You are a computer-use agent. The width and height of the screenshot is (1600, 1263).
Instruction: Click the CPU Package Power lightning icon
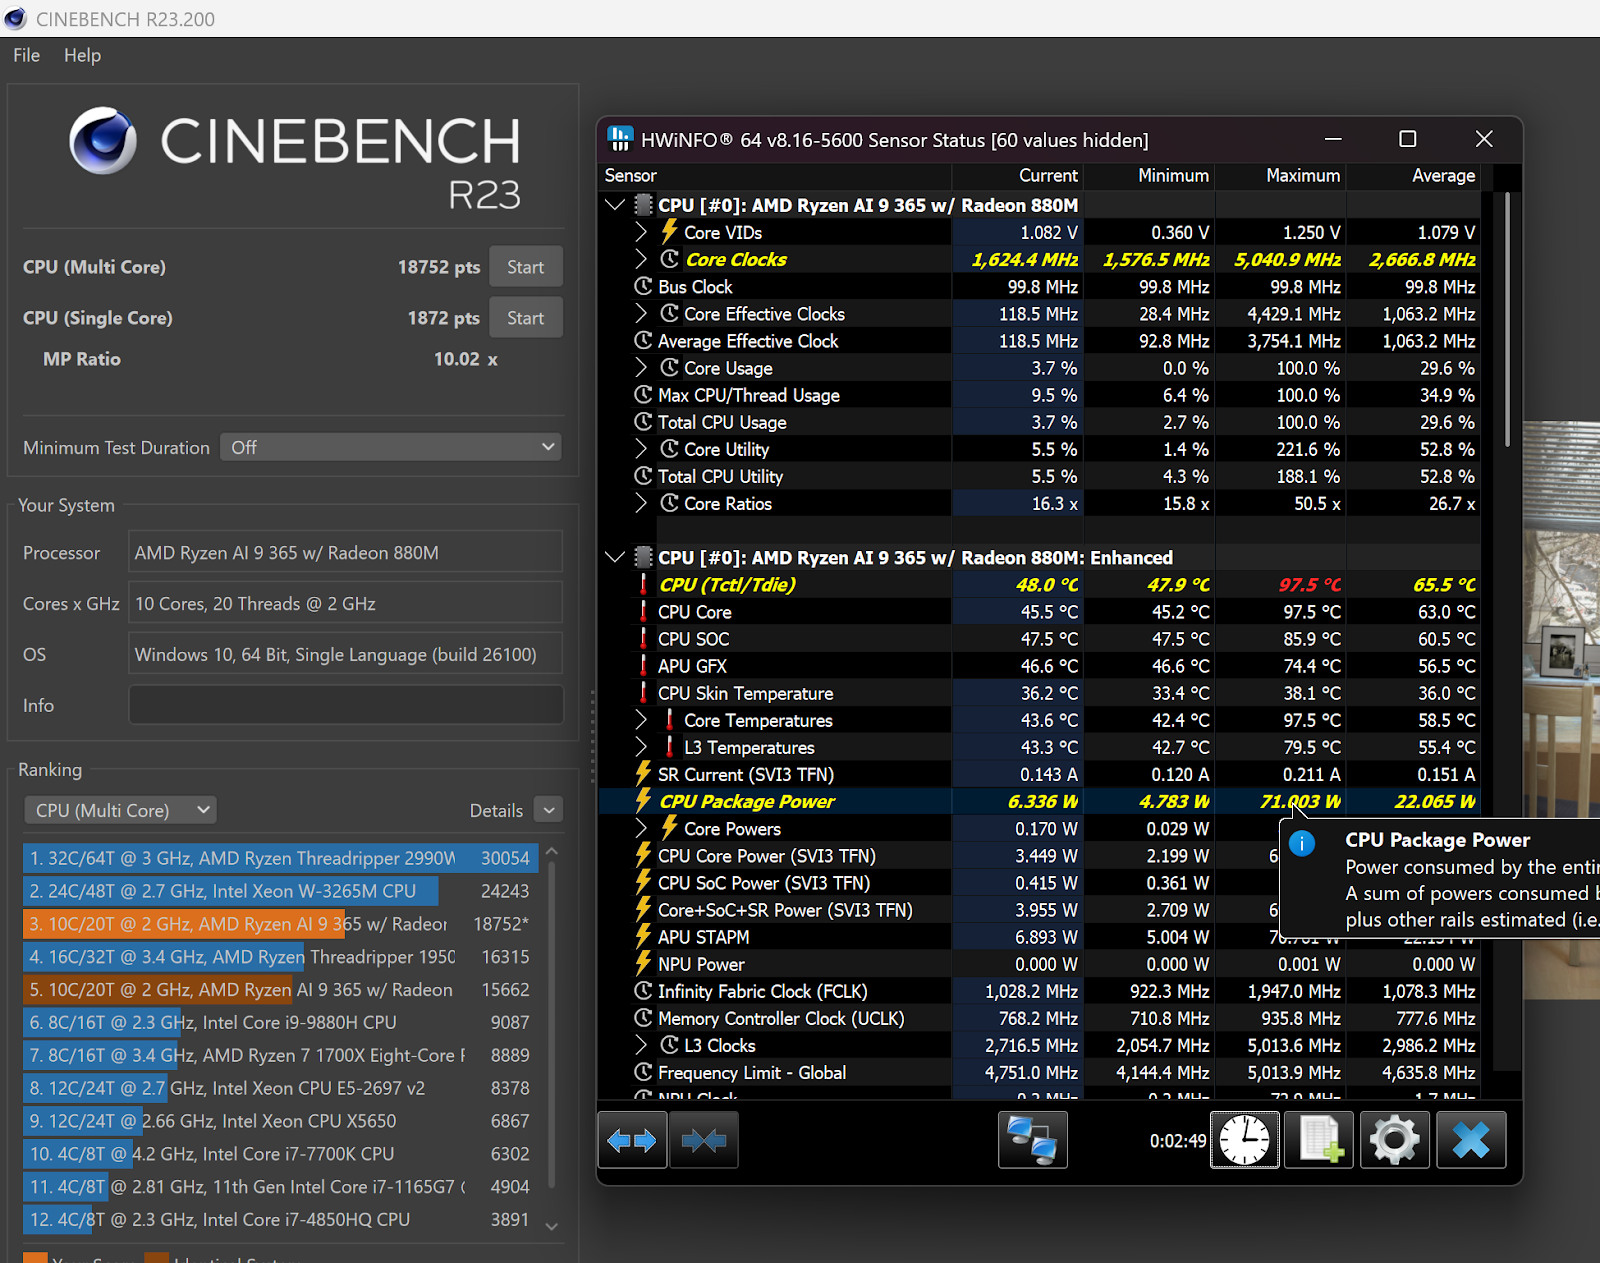pyautogui.click(x=644, y=801)
